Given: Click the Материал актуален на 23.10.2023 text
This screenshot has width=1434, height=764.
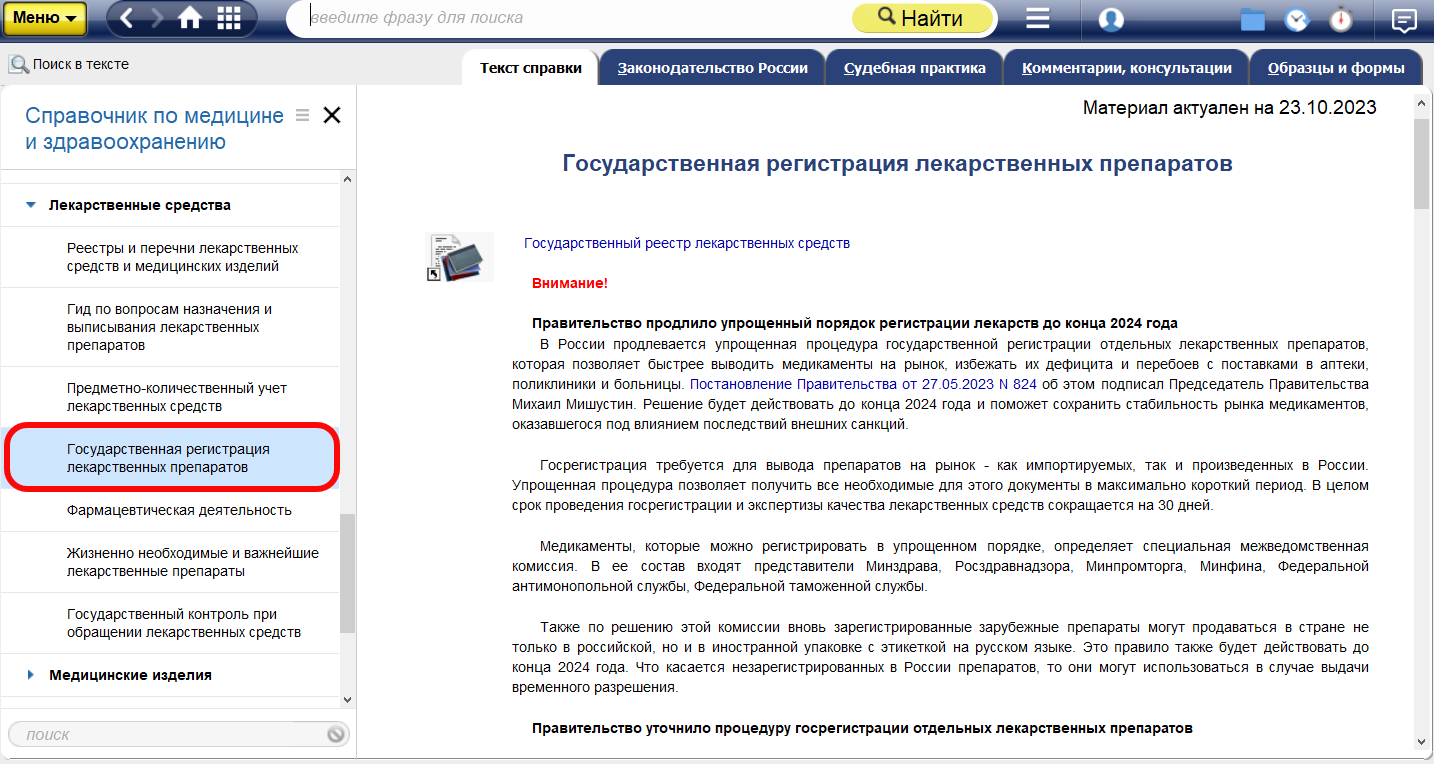Looking at the screenshot, I should coord(1229,108).
